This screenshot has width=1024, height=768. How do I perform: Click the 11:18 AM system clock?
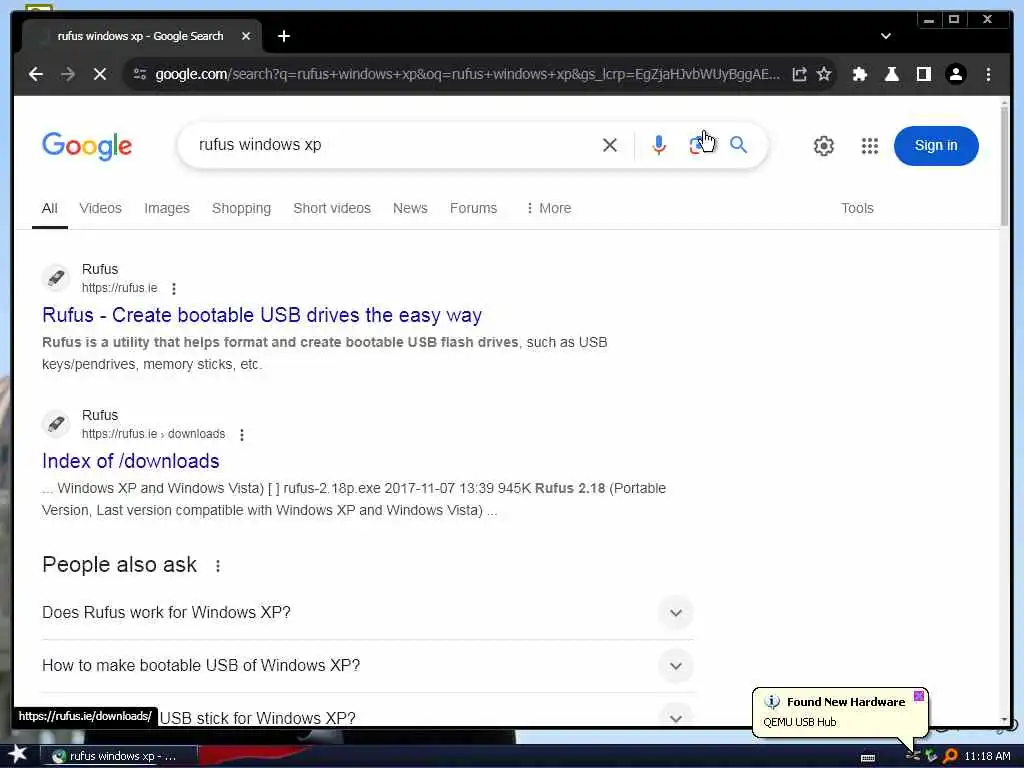pos(987,756)
